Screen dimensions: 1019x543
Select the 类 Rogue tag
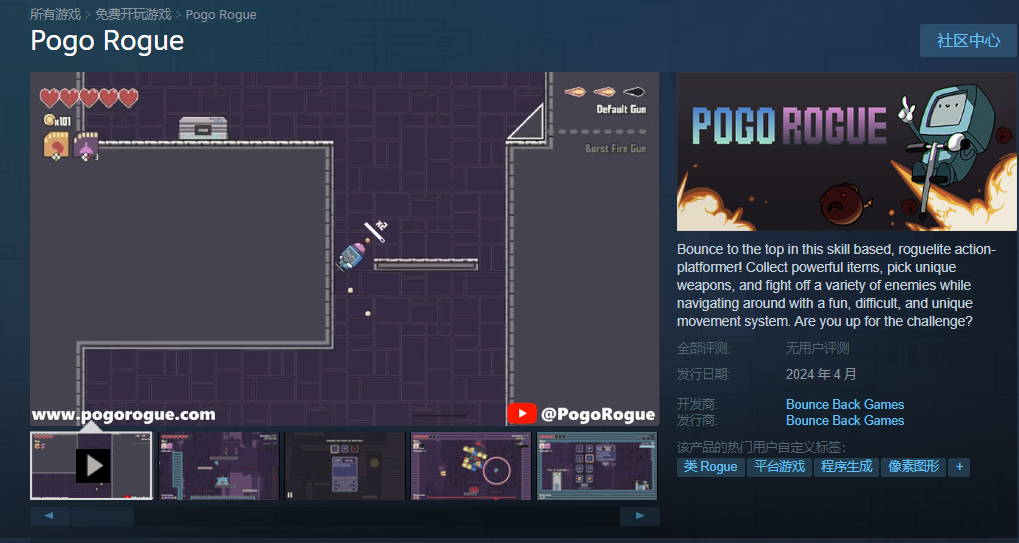pyautogui.click(x=710, y=467)
